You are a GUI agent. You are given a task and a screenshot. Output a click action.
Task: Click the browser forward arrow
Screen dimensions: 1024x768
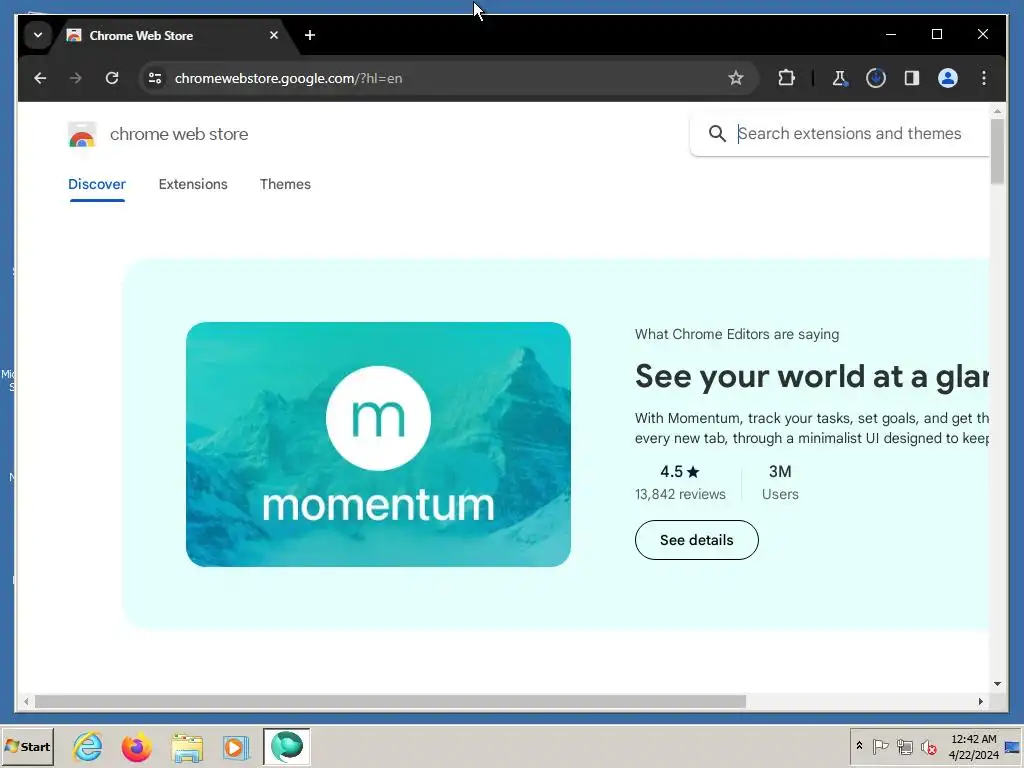[x=76, y=78]
